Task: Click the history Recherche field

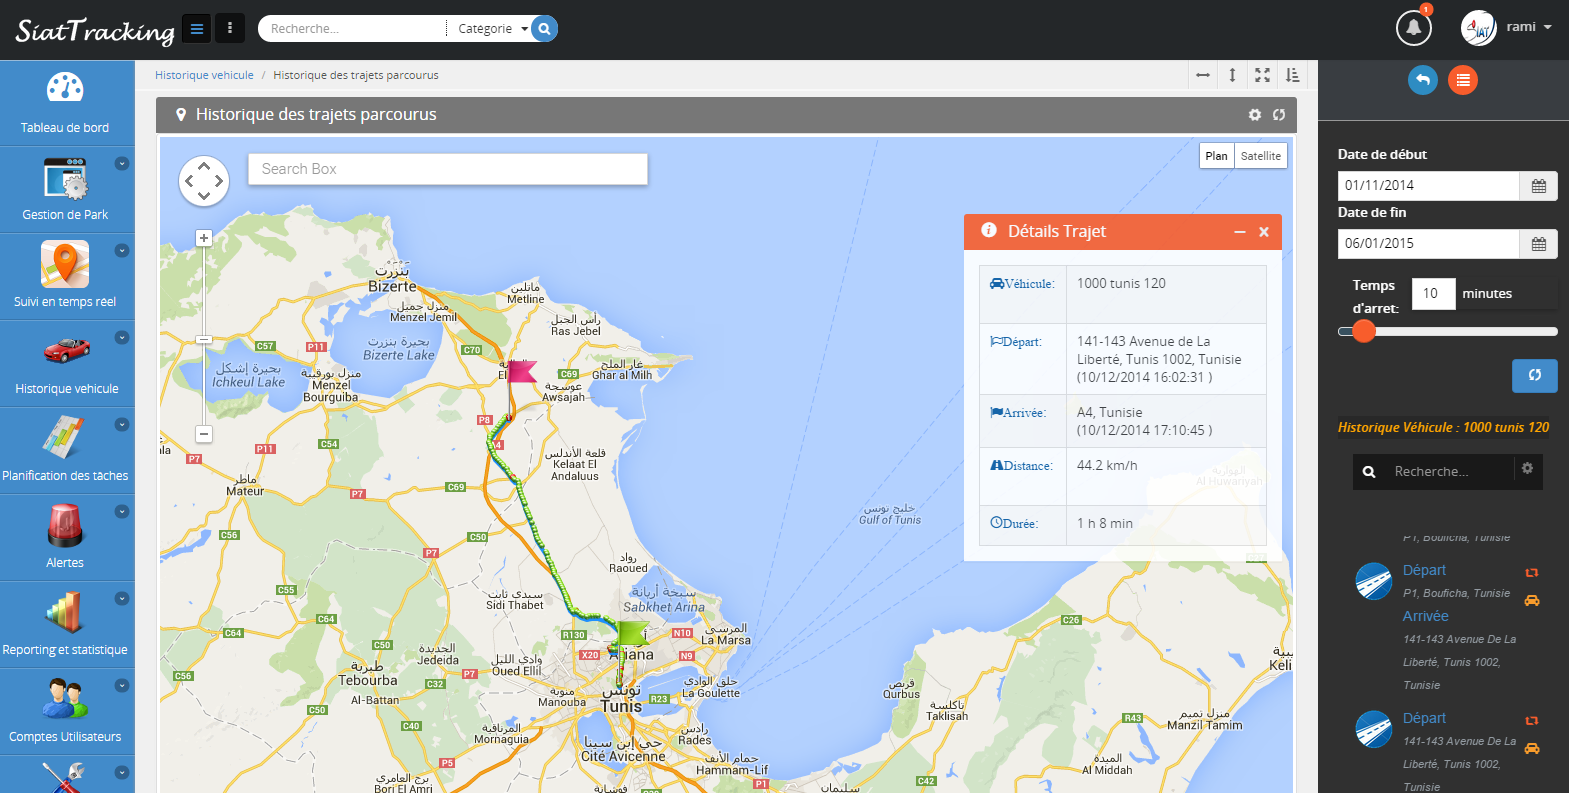Action: (x=1450, y=472)
